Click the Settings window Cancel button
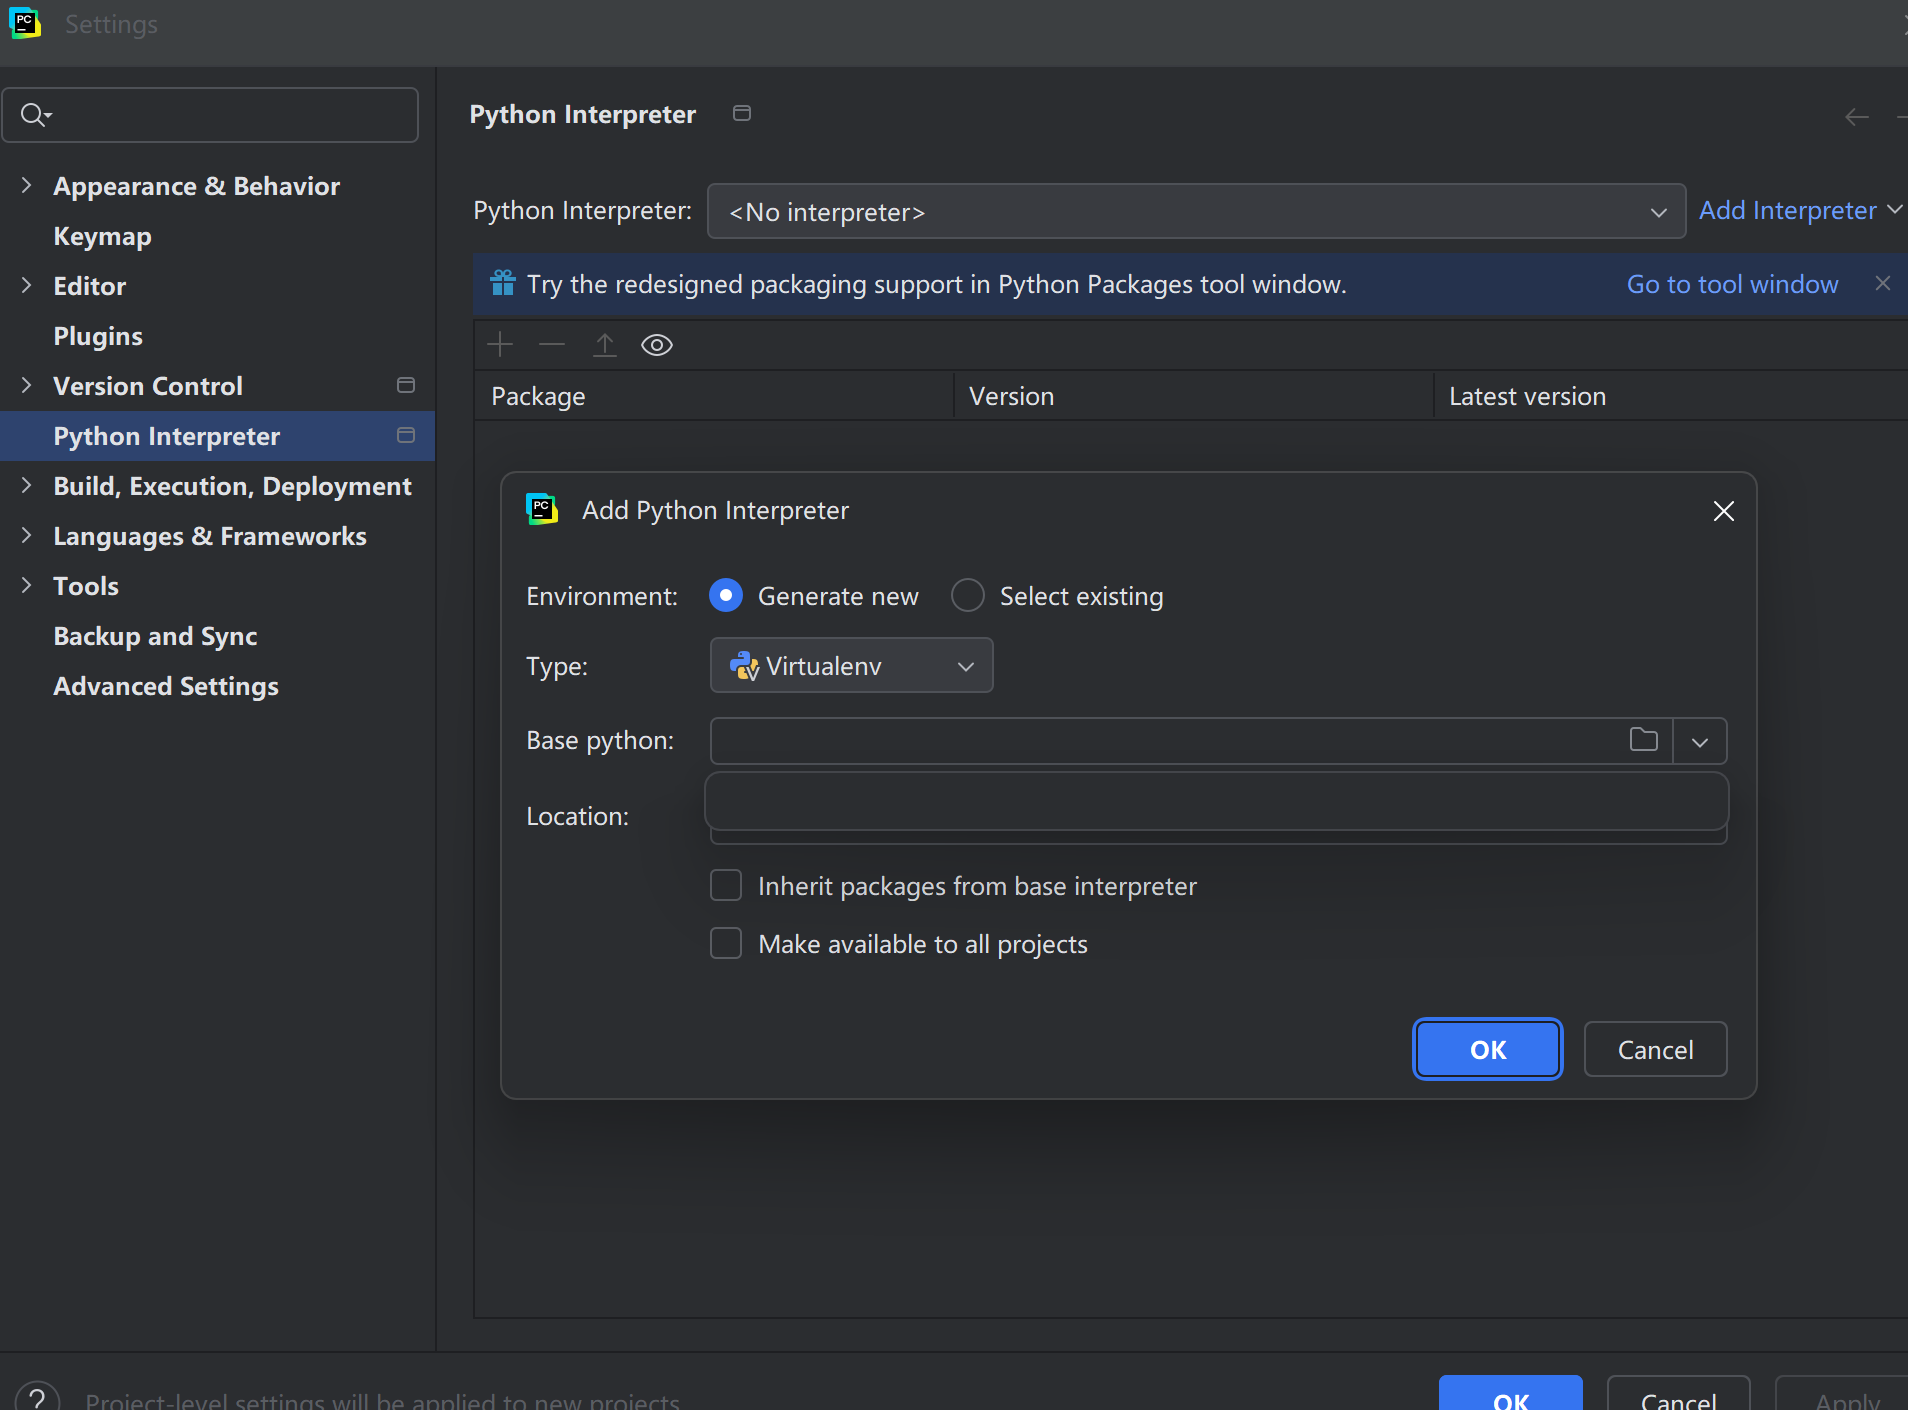 (1678, 1395)
